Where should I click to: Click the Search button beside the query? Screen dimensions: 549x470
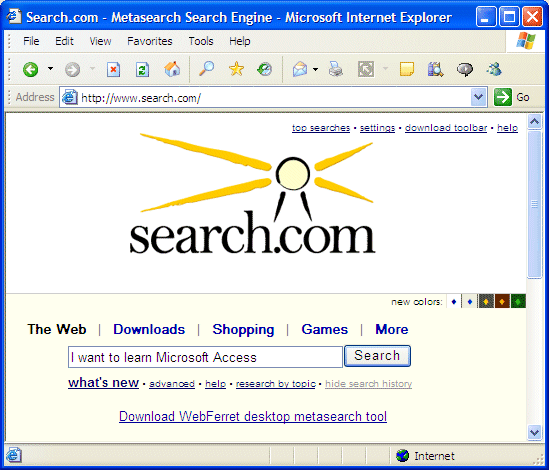[377, 356]
